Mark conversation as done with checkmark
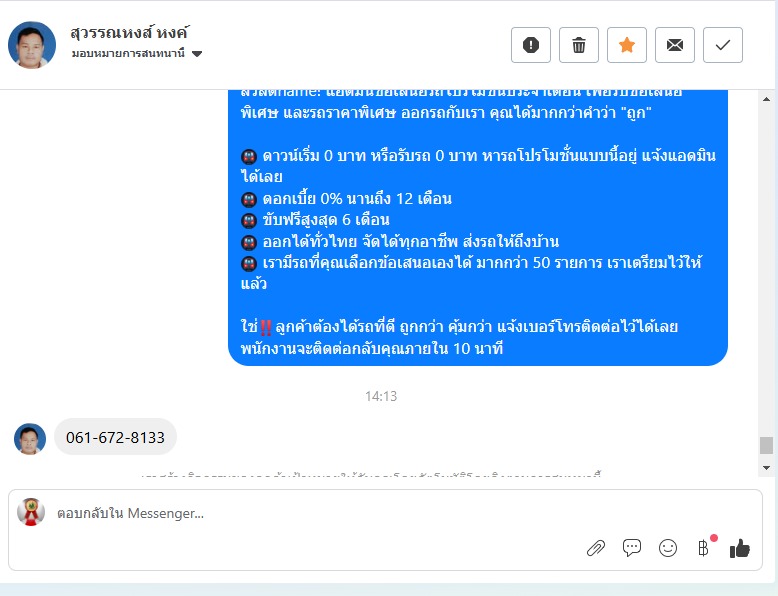The height and width of the screenshot is (596, 778). [723, 45]
